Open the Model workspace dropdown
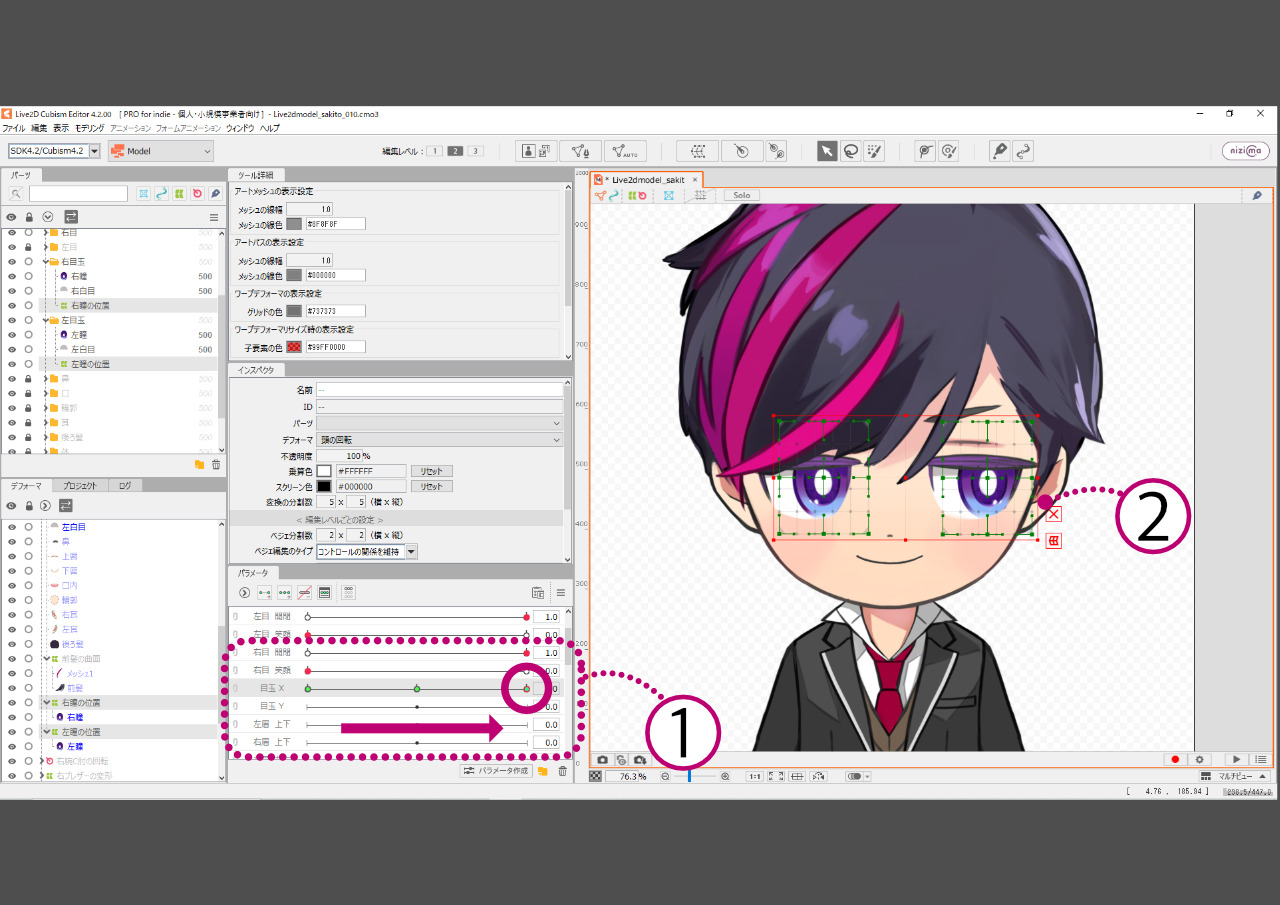1280x905 pixels. click(161, 151)
